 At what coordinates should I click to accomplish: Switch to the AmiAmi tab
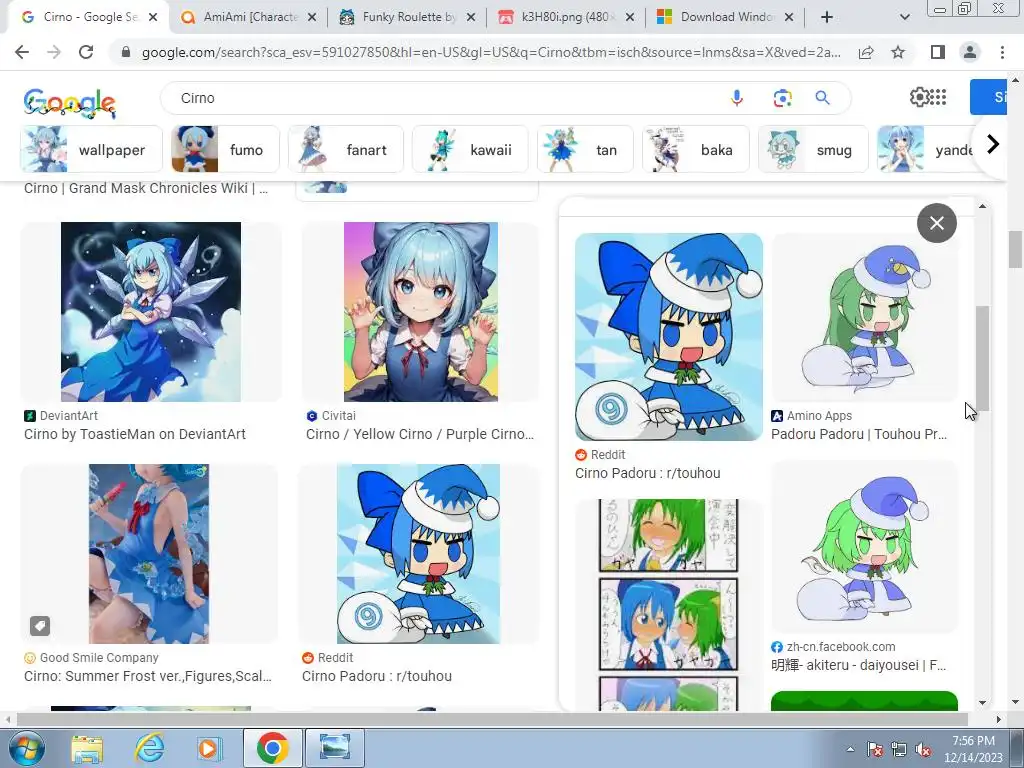point(248,17)
